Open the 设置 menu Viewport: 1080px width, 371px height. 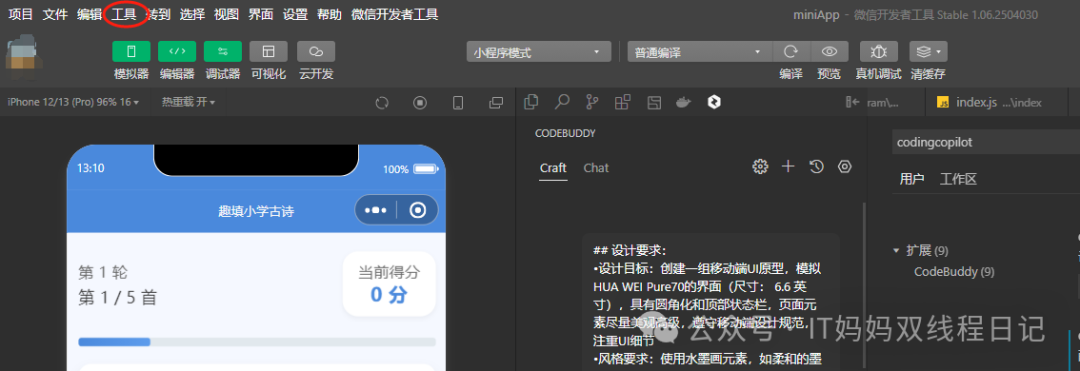tap(295, 14)
